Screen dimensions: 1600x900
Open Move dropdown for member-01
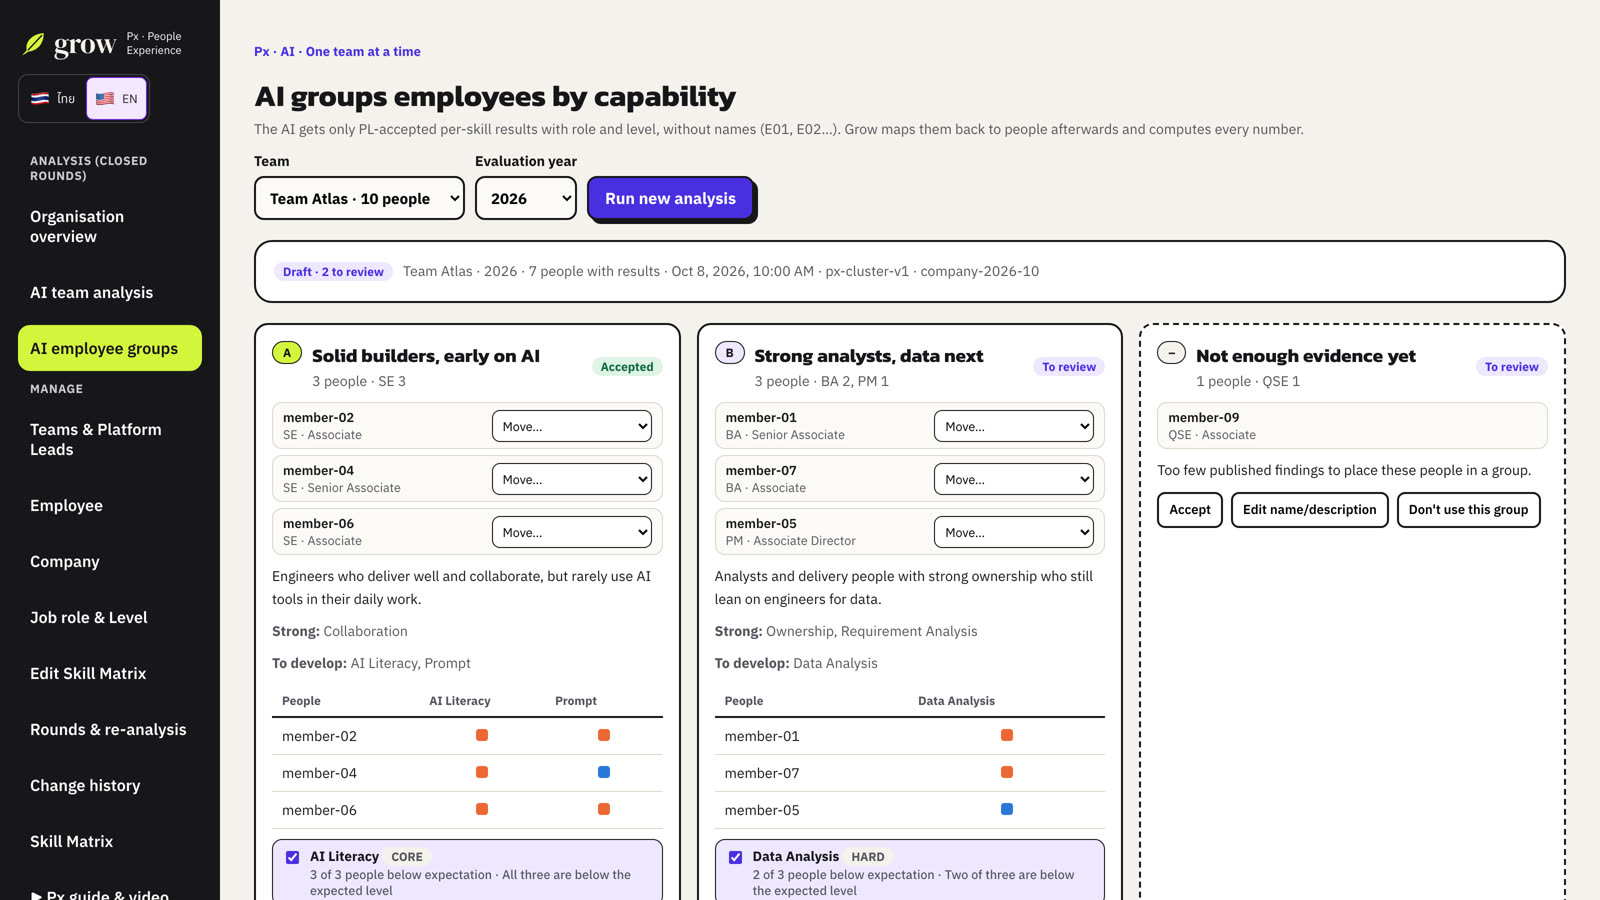[1014, 426]
